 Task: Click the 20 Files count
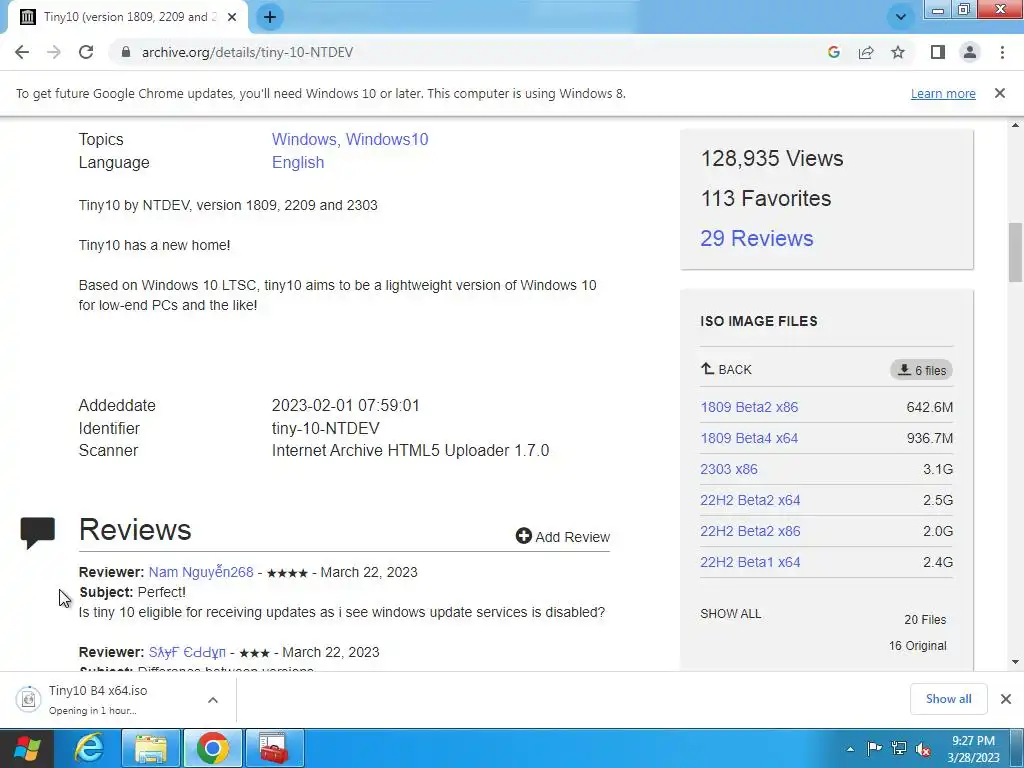coord(925,620)
